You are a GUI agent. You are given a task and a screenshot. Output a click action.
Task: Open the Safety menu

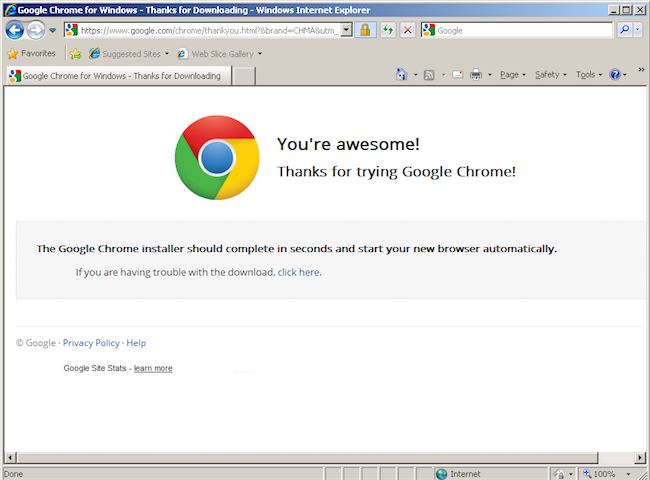click(x=551, y=75)
